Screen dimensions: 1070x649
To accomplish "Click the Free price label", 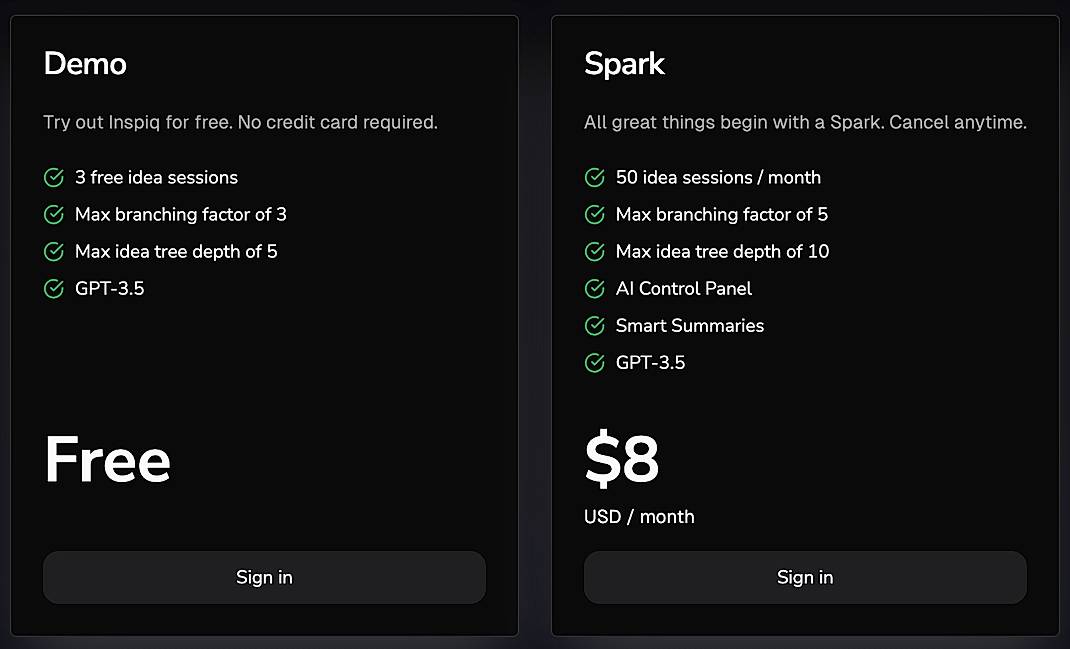I will pos(107,460).
